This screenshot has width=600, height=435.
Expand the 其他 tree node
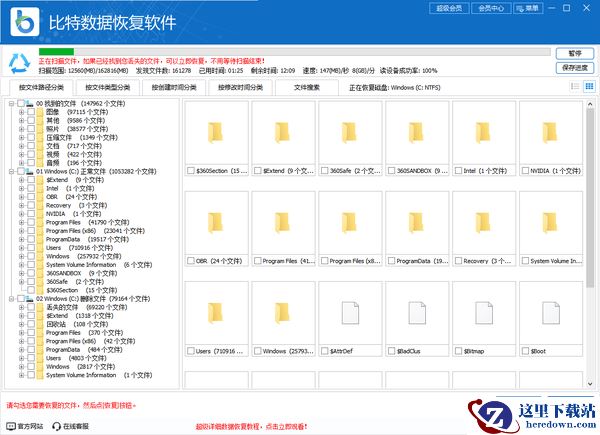click(x=21, y=121)
